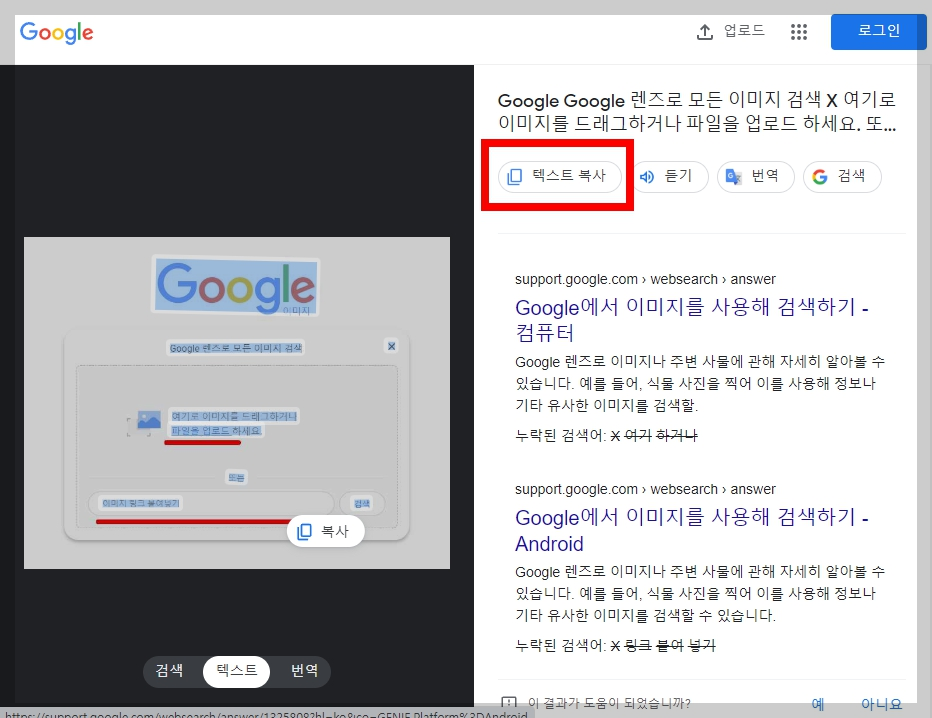Viewport: 932px width, 718px height.
Task: Click the 텍스트 복사 button
Action: (560, 177)
